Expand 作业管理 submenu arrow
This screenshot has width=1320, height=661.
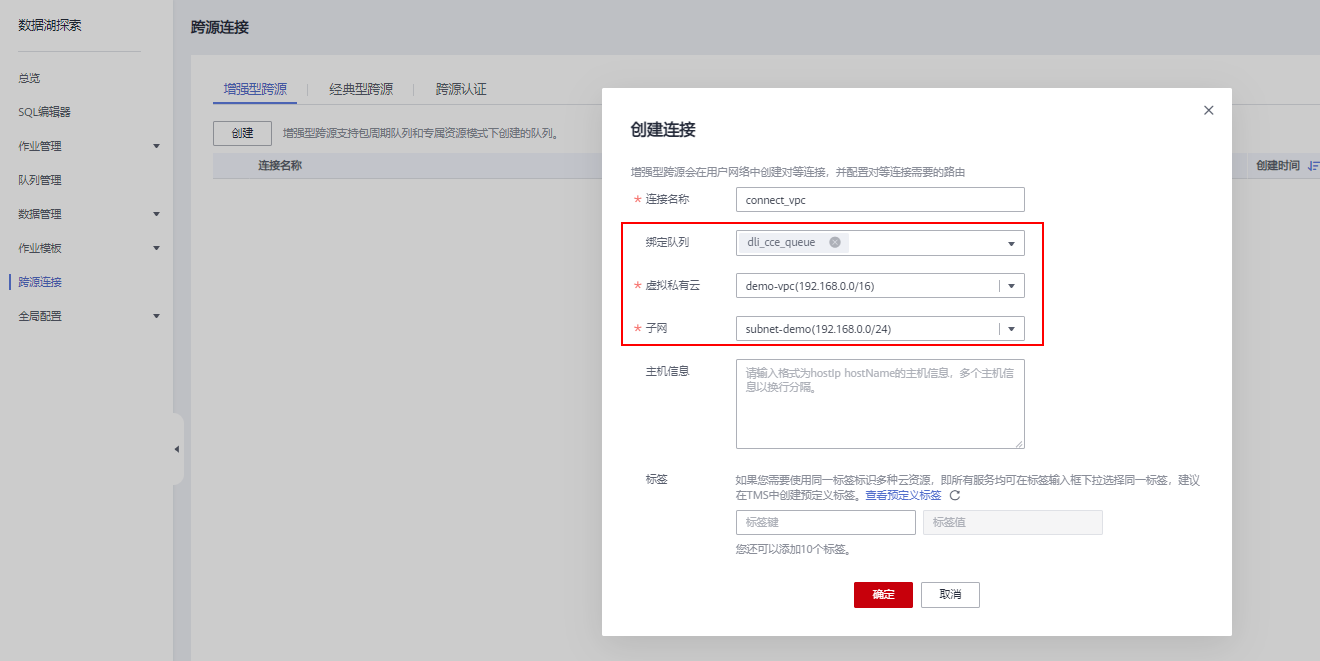pos(156,147)
